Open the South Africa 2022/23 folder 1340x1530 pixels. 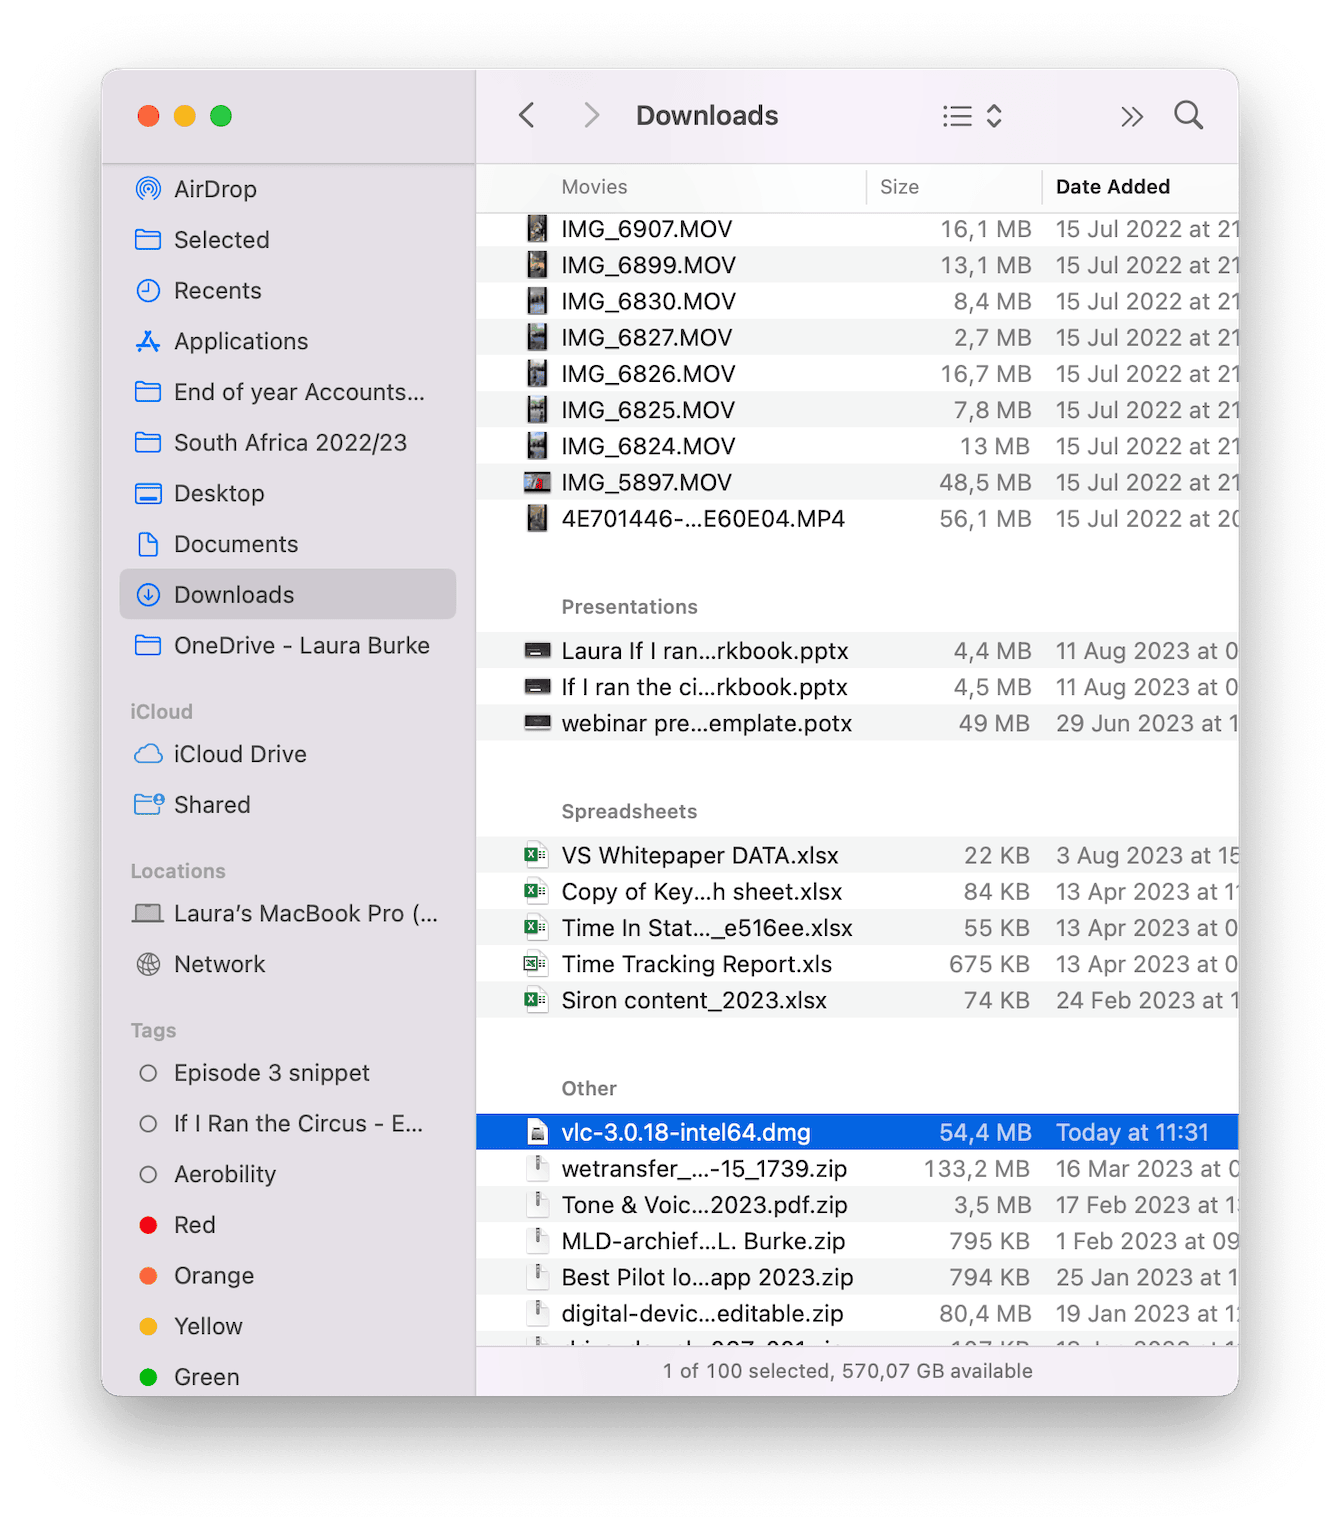tap(290, 442)
